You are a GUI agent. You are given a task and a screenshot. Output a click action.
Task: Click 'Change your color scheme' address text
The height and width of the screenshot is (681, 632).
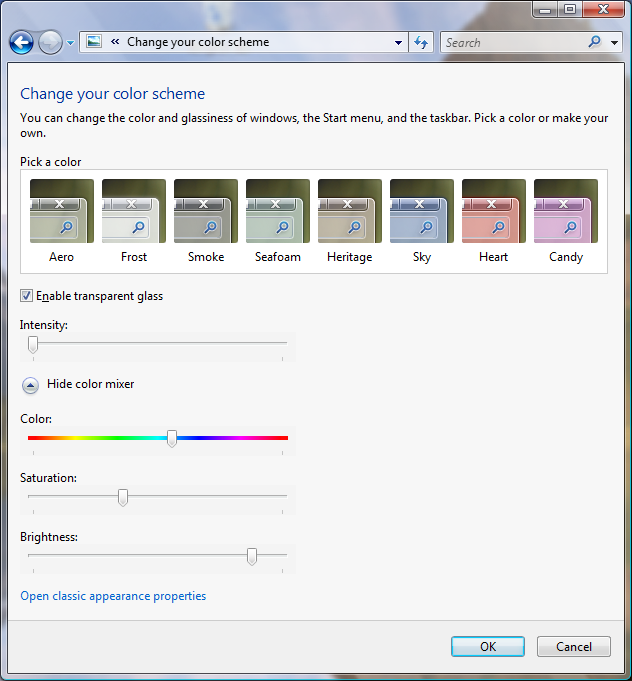click(x=198, y=42)
